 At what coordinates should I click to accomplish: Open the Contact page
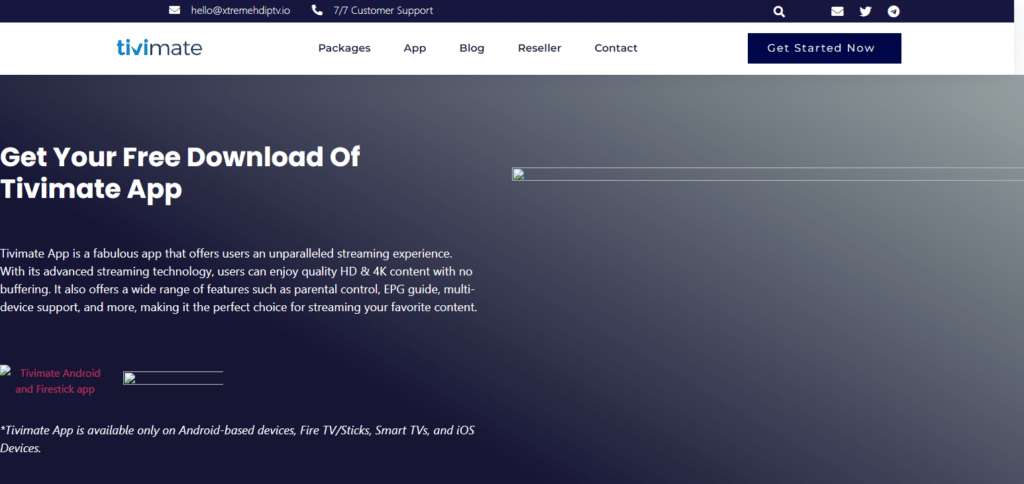point(616,48)
